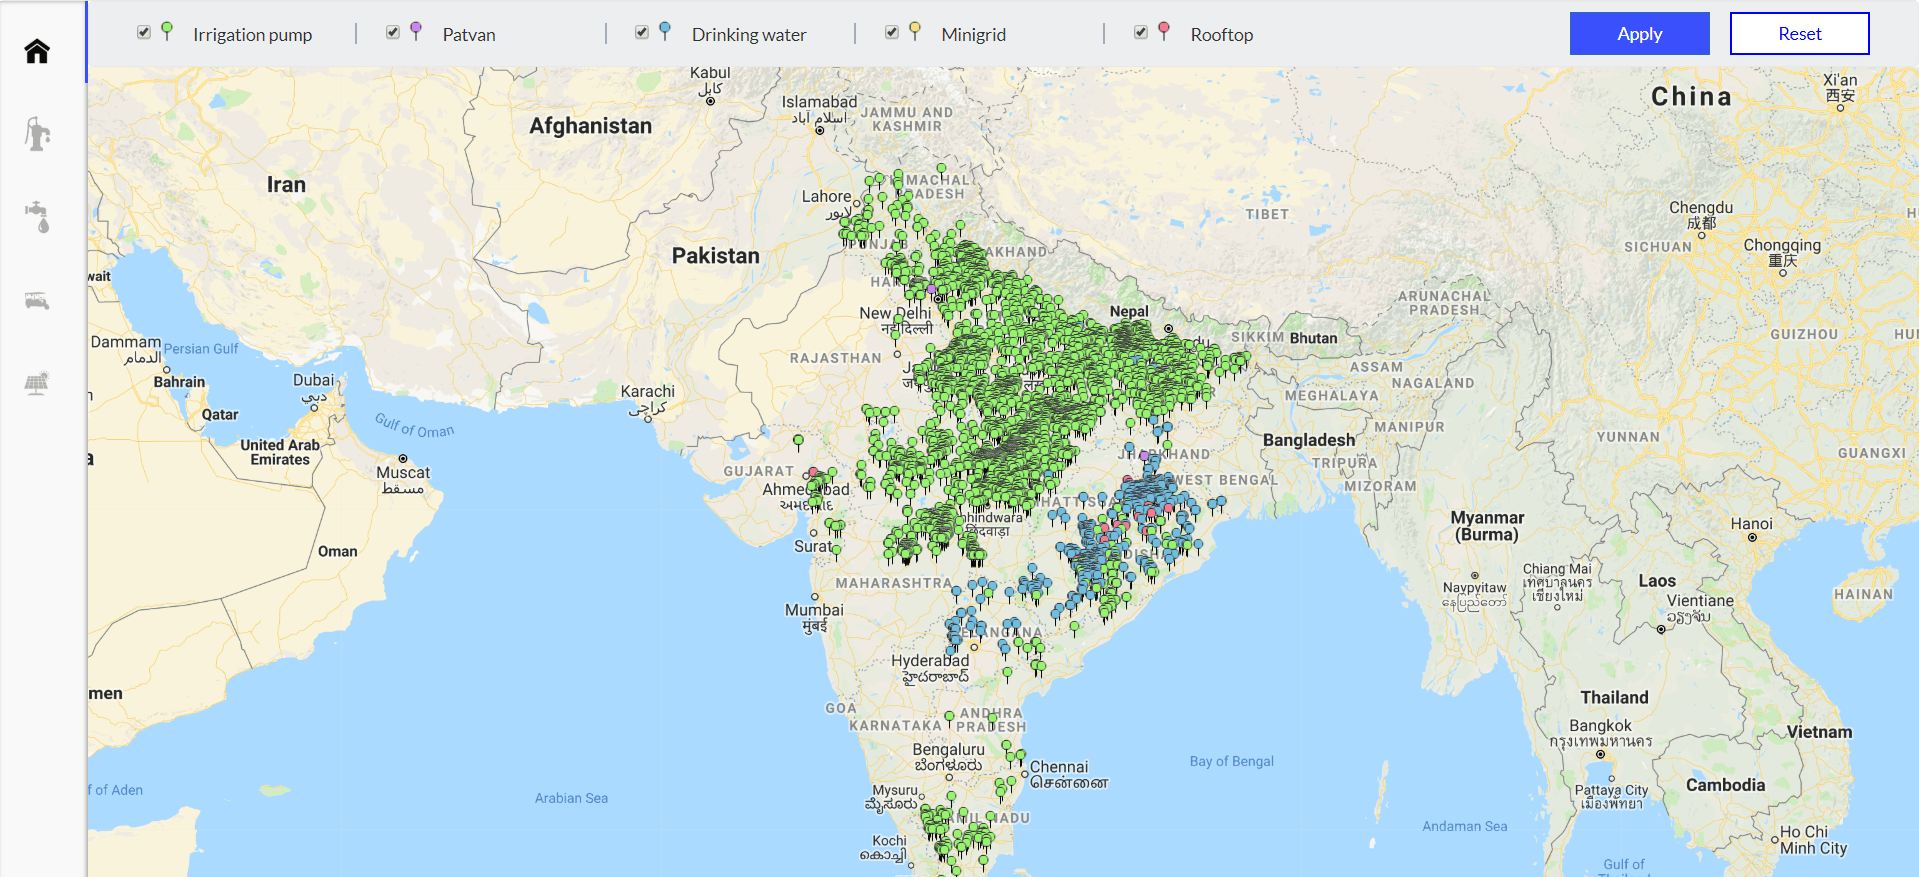1919x877 pixels.
Task: Click the blue Drinking water legend pin
Action: pos(665,32)
